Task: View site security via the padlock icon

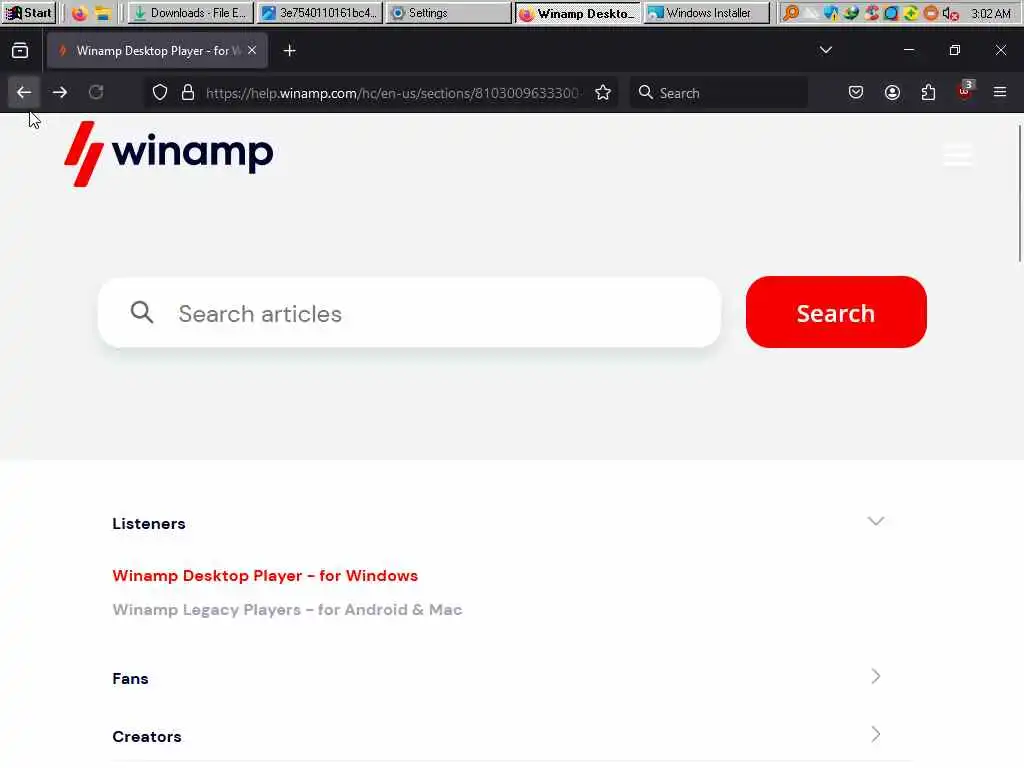Action: [188, 93]
